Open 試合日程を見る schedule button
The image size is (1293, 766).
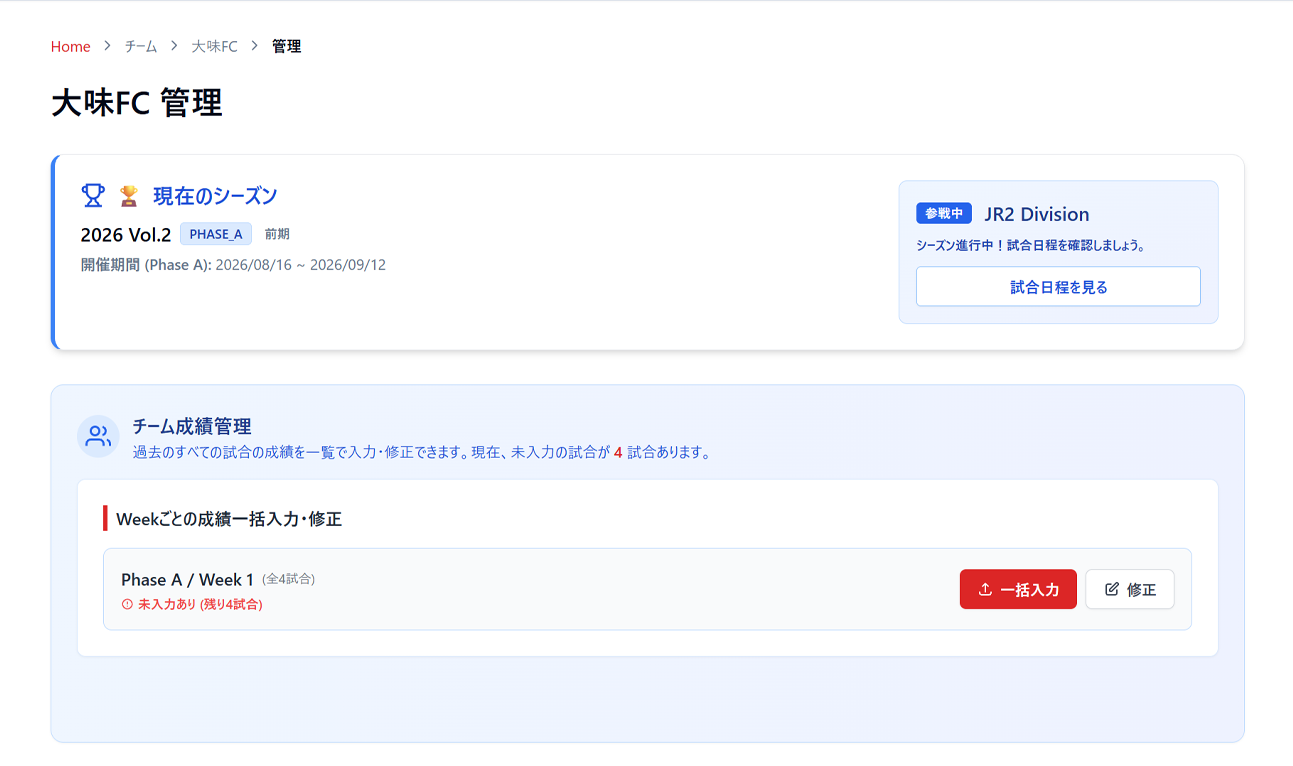[x=1058, y=286]
